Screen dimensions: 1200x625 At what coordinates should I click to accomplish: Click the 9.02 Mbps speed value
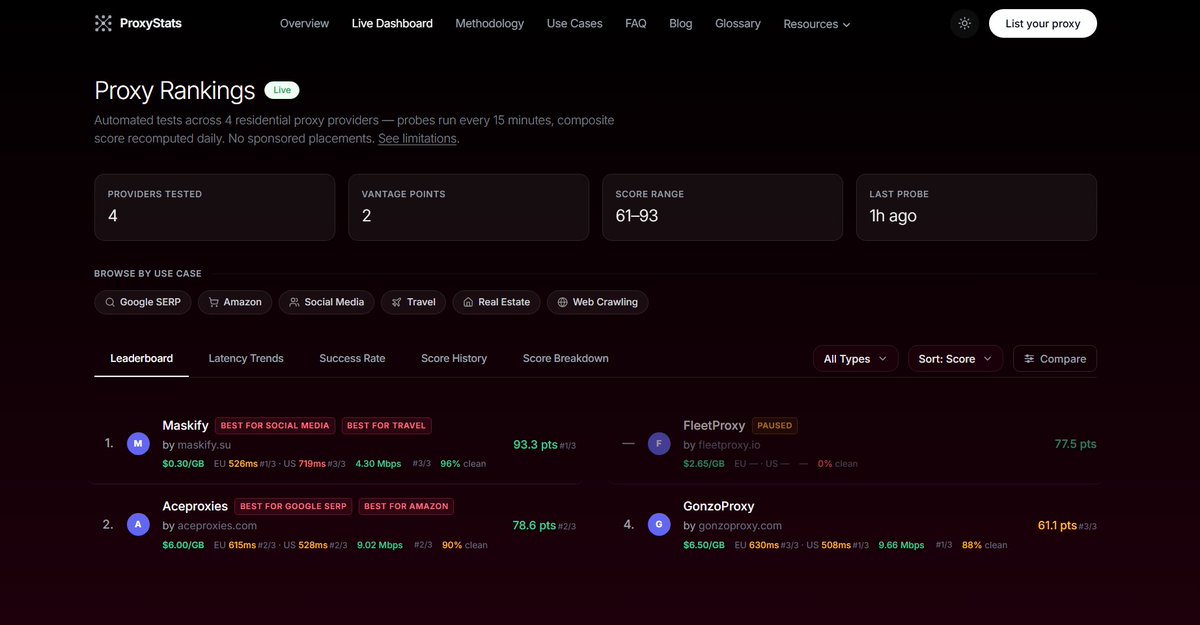(379, 545)
